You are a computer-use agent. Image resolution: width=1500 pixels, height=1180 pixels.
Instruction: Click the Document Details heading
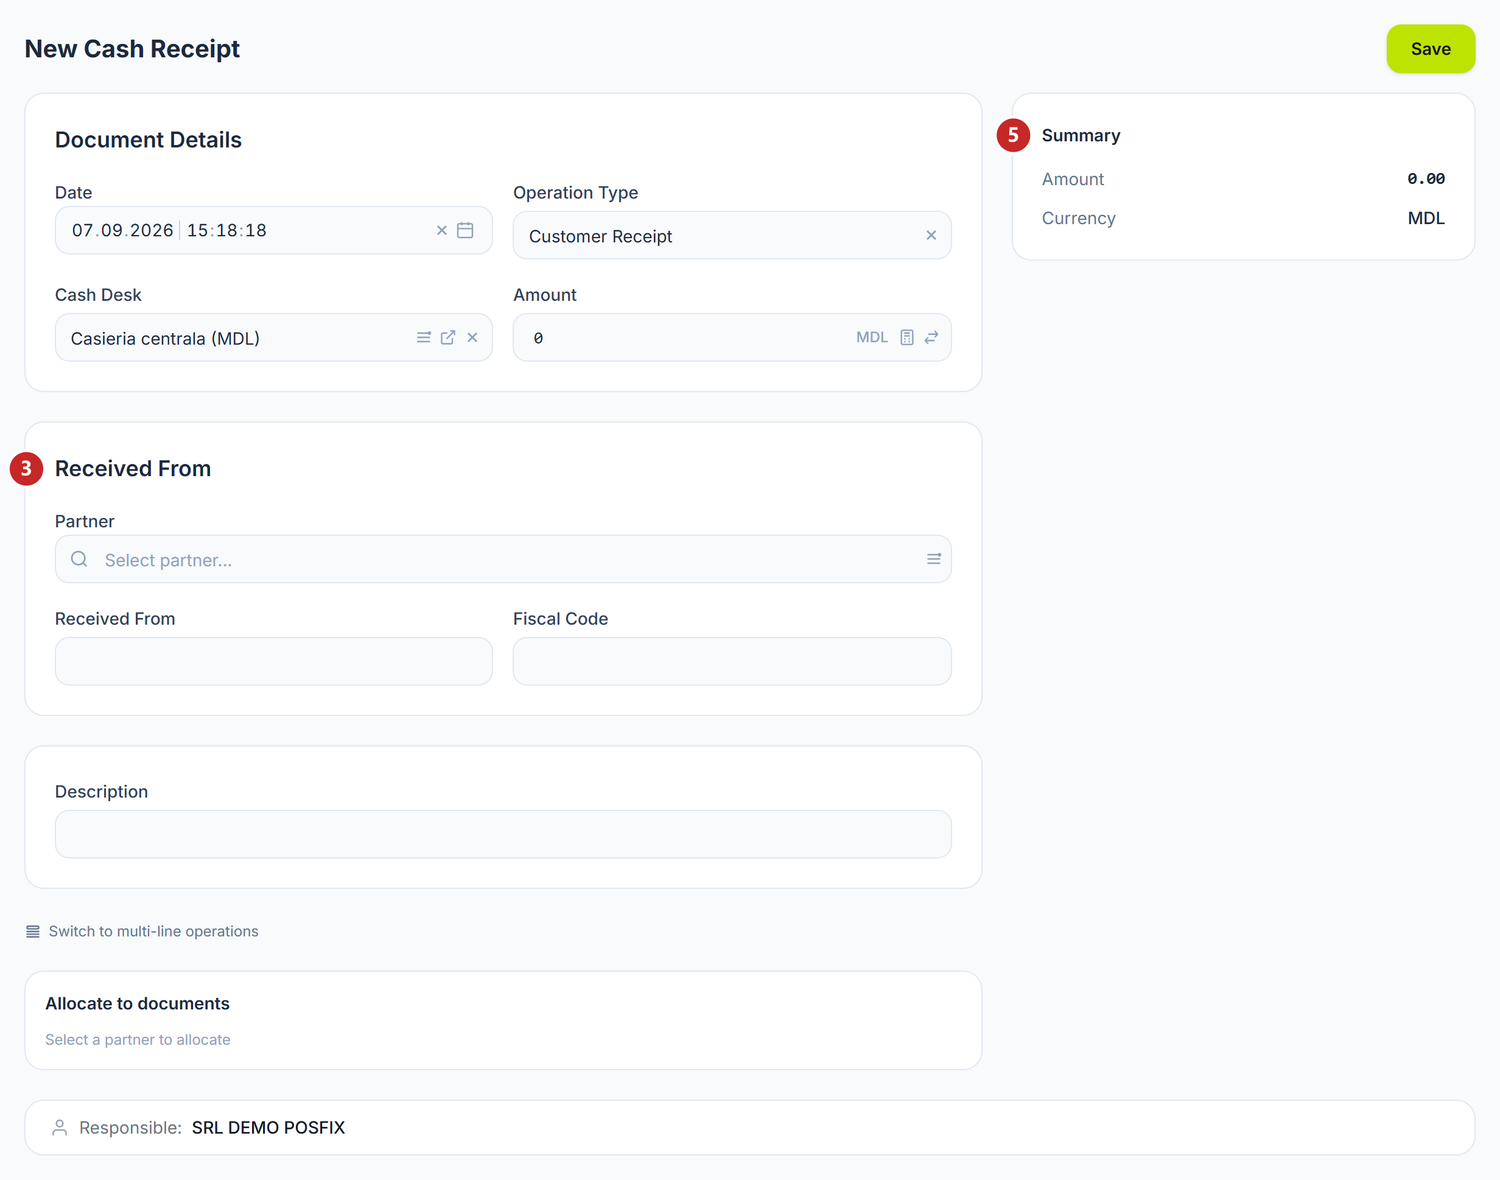tap(148, 140)
